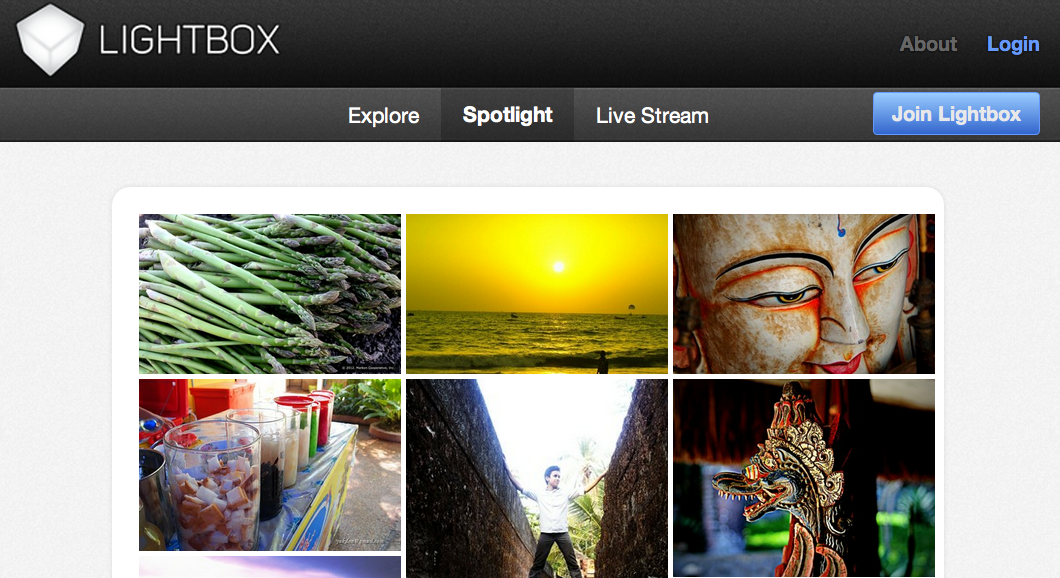Viewport: 1060px width, 578px height.
Task: Open the painted Buddha face photo
Action: (x=804, y=293)
